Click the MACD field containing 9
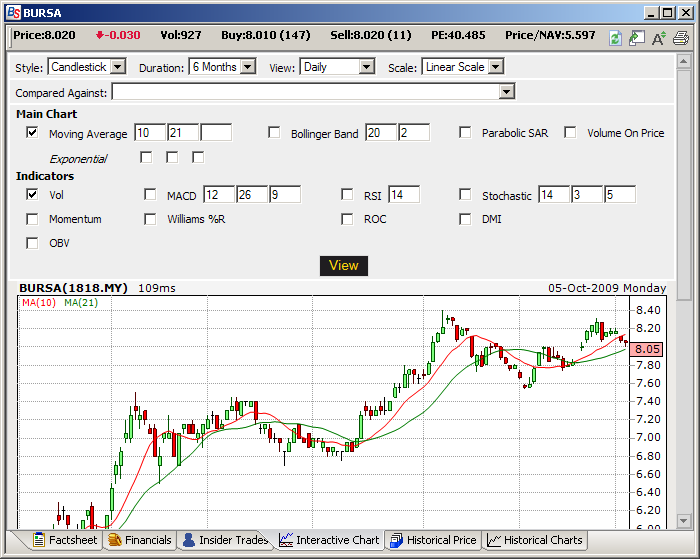700x559 pixels. tap(285, 195)
